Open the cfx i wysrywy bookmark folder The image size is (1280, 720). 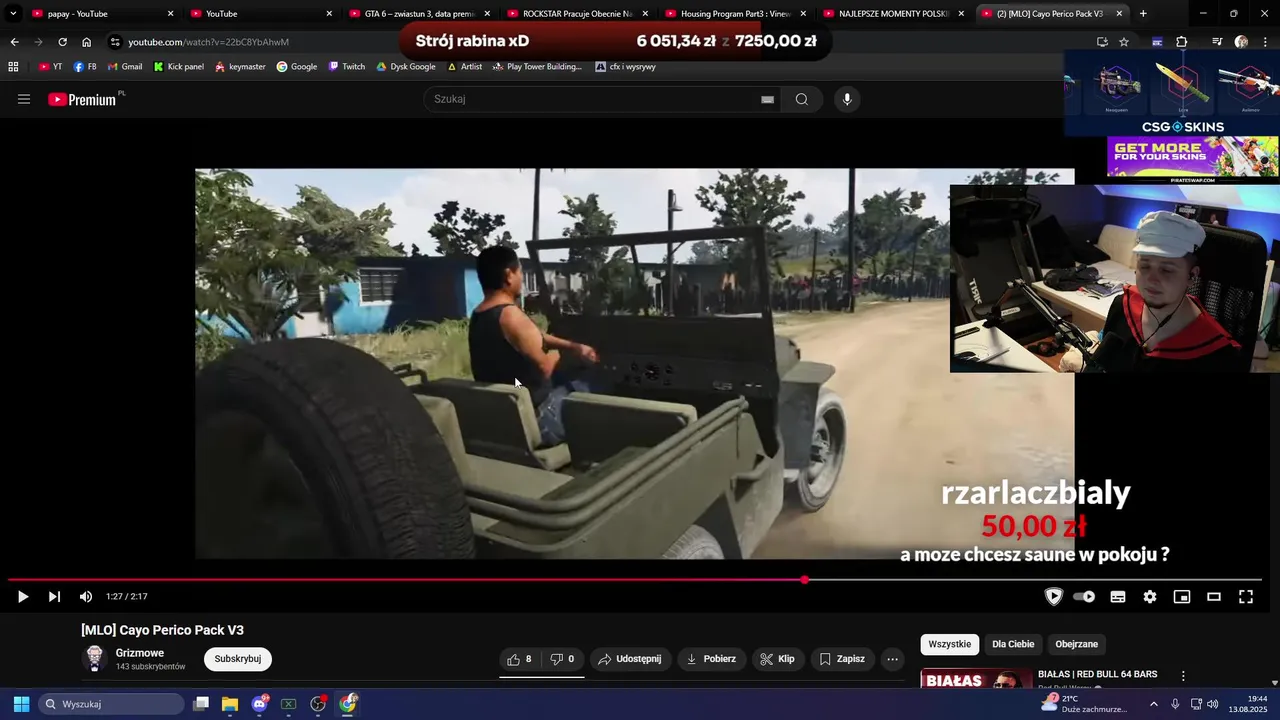[626, 67]
